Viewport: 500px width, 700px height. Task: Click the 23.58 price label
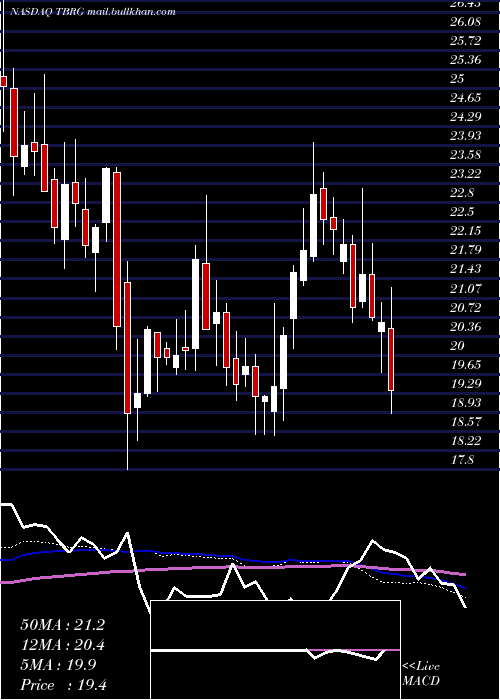tap(466, 155)
